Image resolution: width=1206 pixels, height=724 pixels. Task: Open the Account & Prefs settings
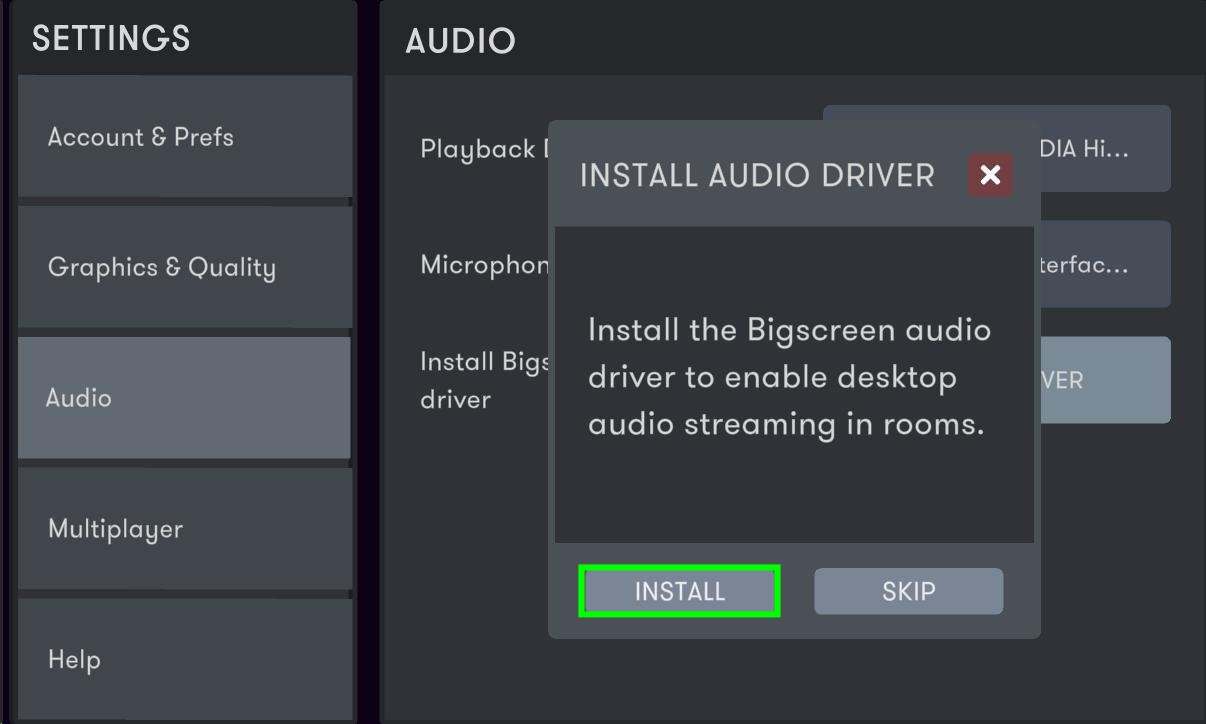pyautogui.click(x=185, y=136)
